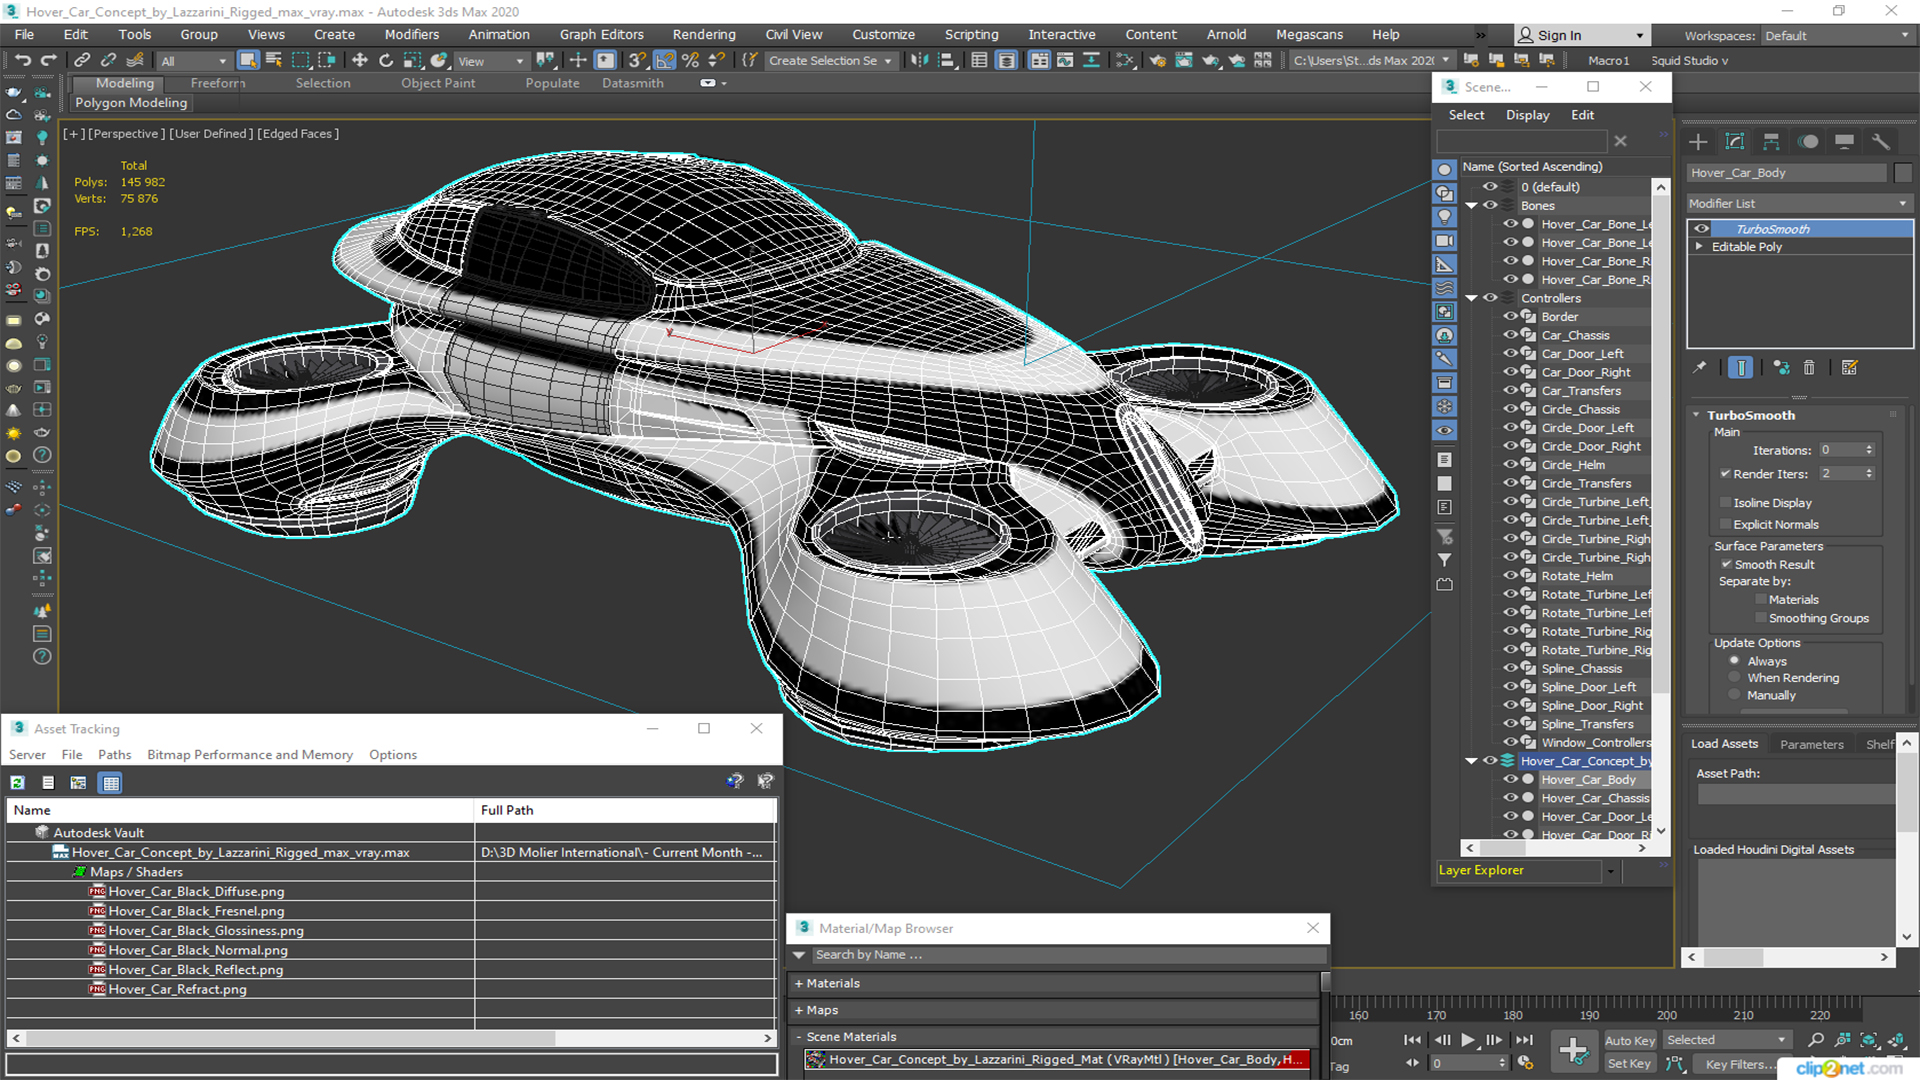Screen dimensions: 1920x1080
Task: Click Remove Modifier trash icon
Action: coord(1809,368)
